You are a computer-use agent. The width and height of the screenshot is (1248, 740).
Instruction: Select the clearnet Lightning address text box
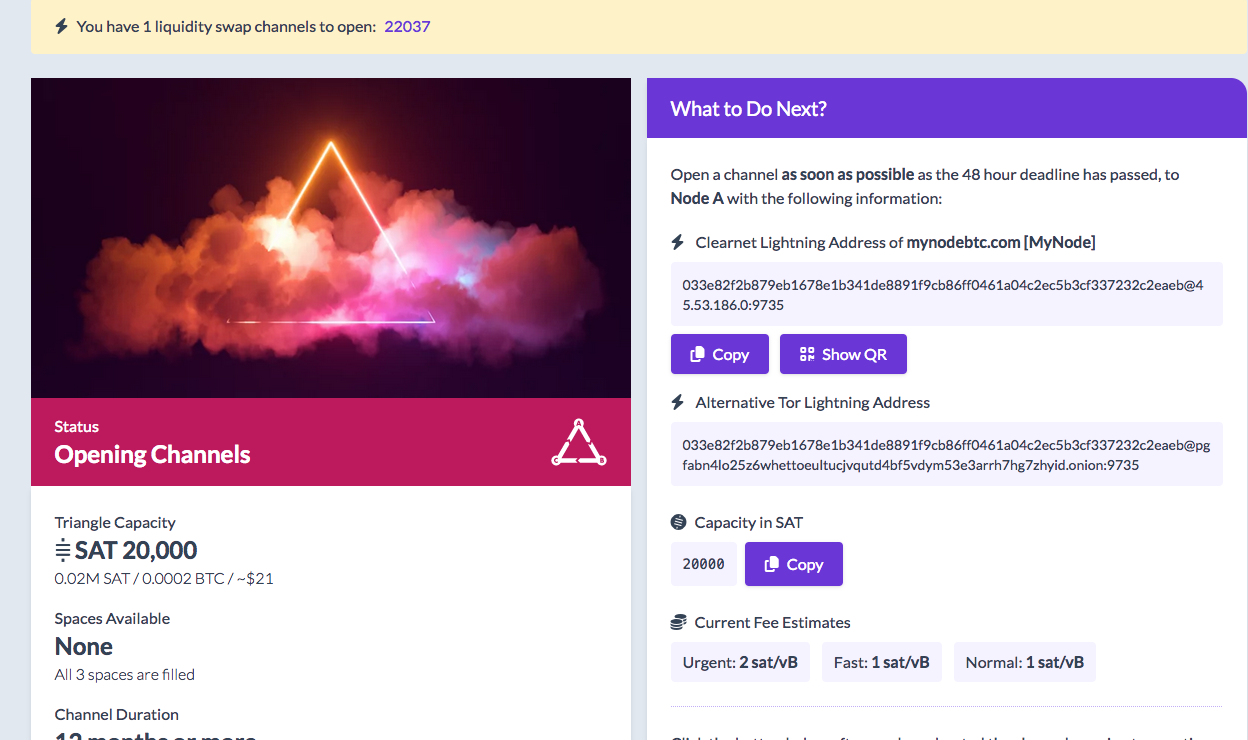click(x=946, y=294)
